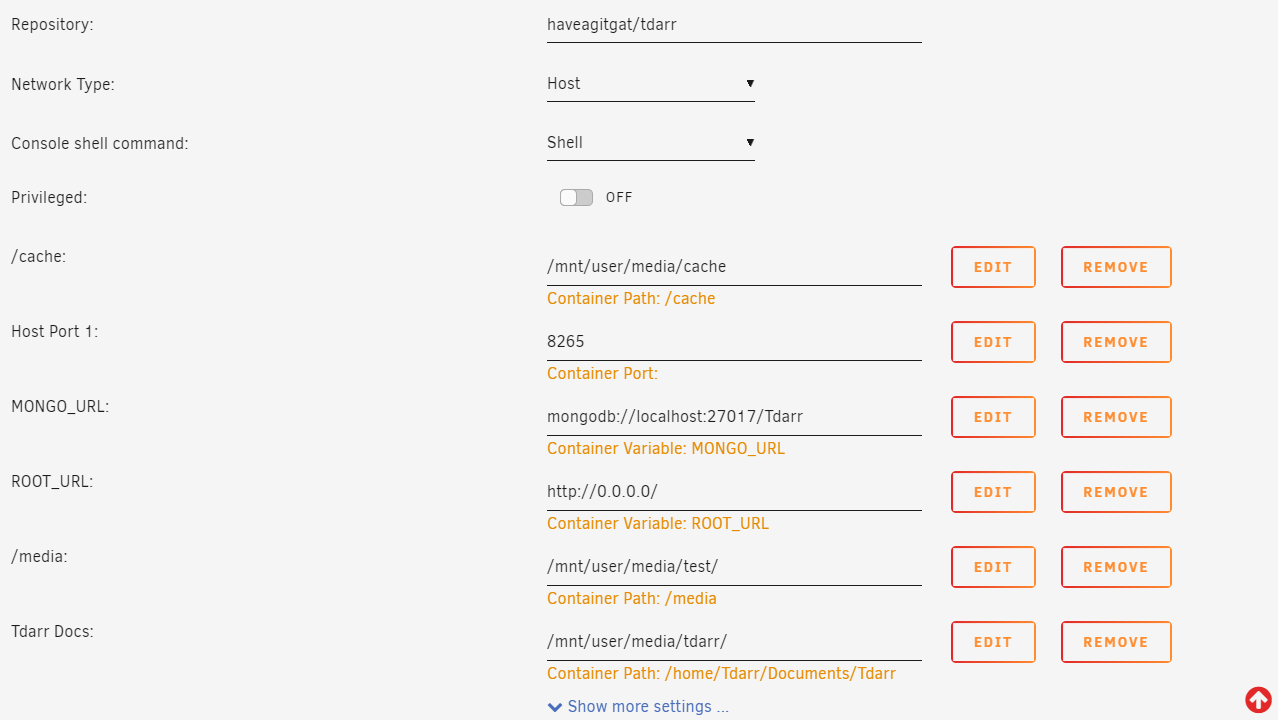The height and width of the screenshot is (720, 1278).
Task: Click the Repository input field
Action: (x=733, y=25)
